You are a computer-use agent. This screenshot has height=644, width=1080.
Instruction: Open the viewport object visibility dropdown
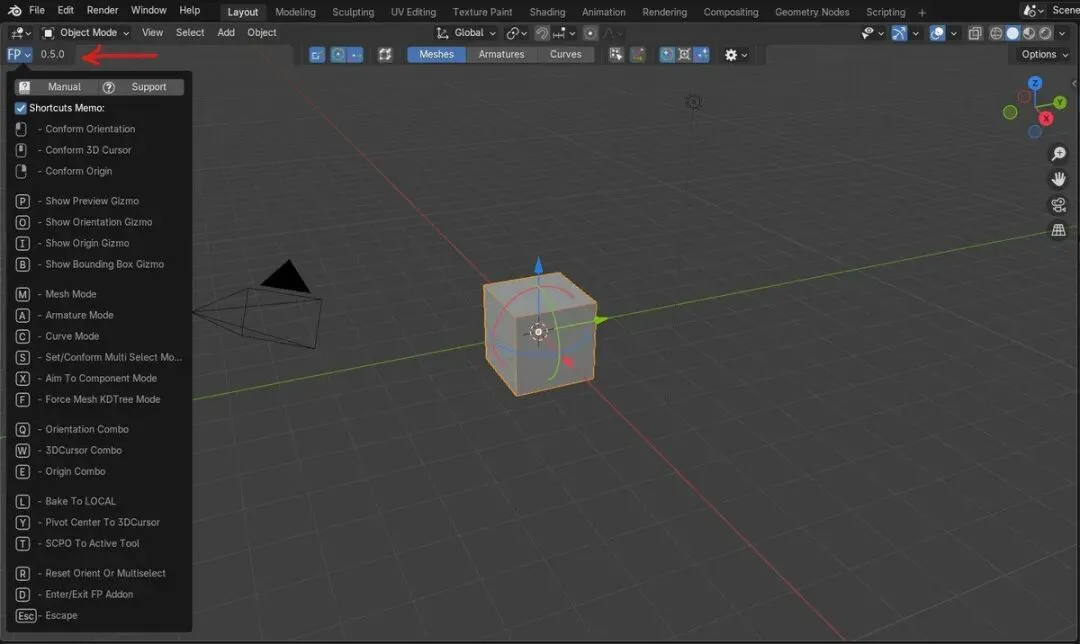(x=872, y=32)
